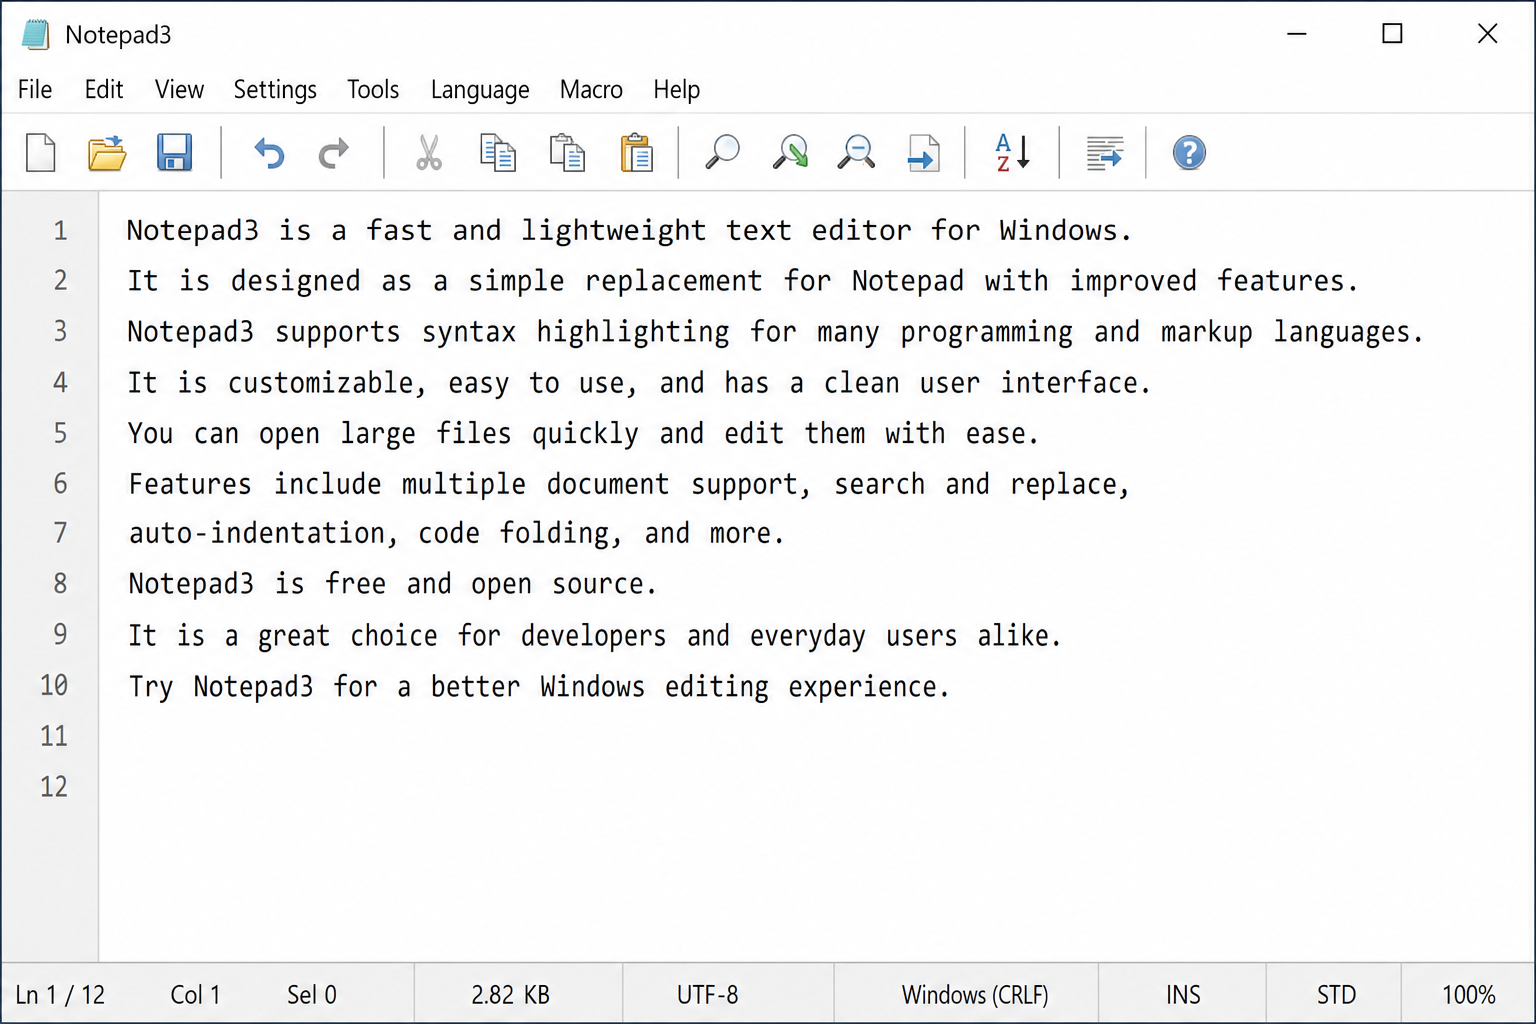The image size is (1536, 1024).
Task: Open help with the blue question mark icon
Action: [x=1189, y=153]
